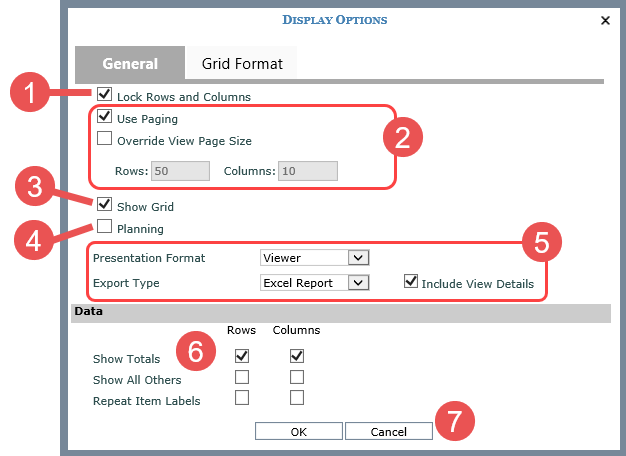
Task: Close the Display Options dialog
Action: pyautogui.click(x=605, y=20)
